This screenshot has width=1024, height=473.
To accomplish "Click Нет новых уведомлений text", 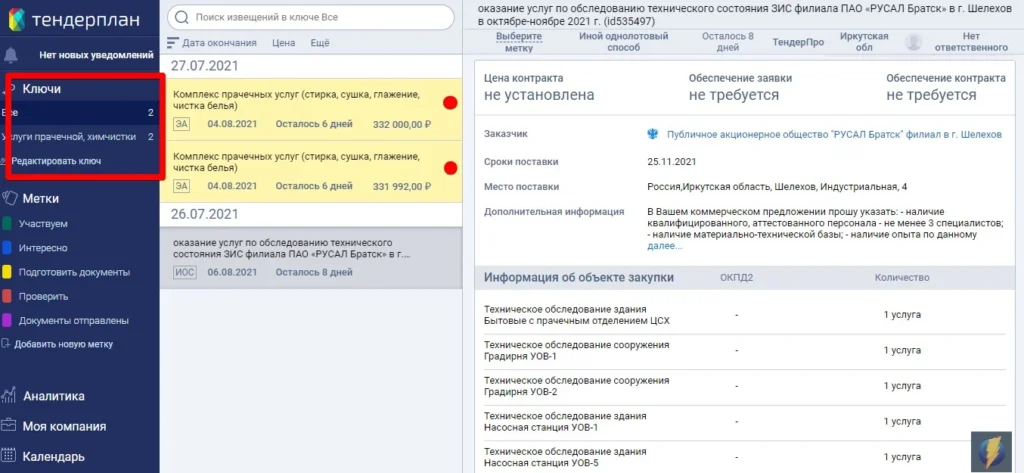I will pyautogui.click(x=96, y=55).
